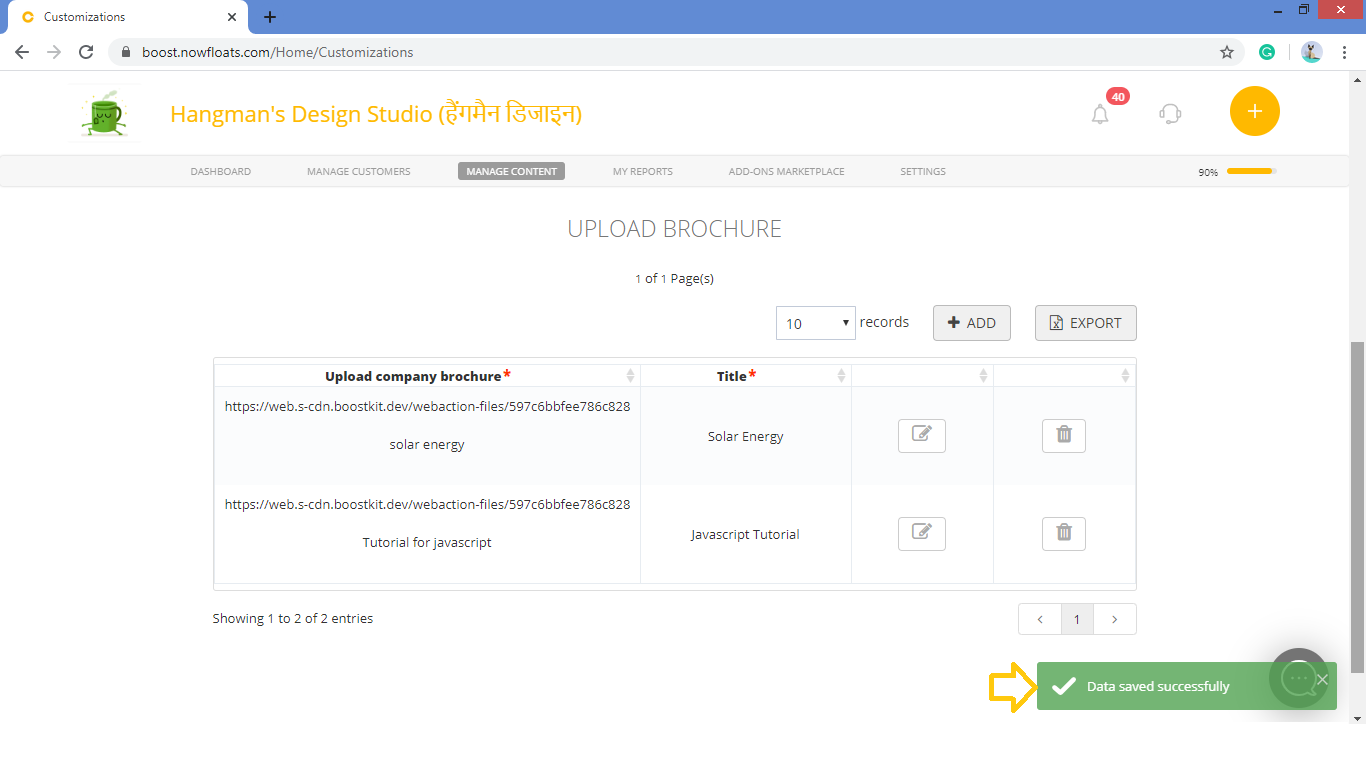Open SETTINGS menu
Screen dimensions: 1366x768
pos(923,171)
